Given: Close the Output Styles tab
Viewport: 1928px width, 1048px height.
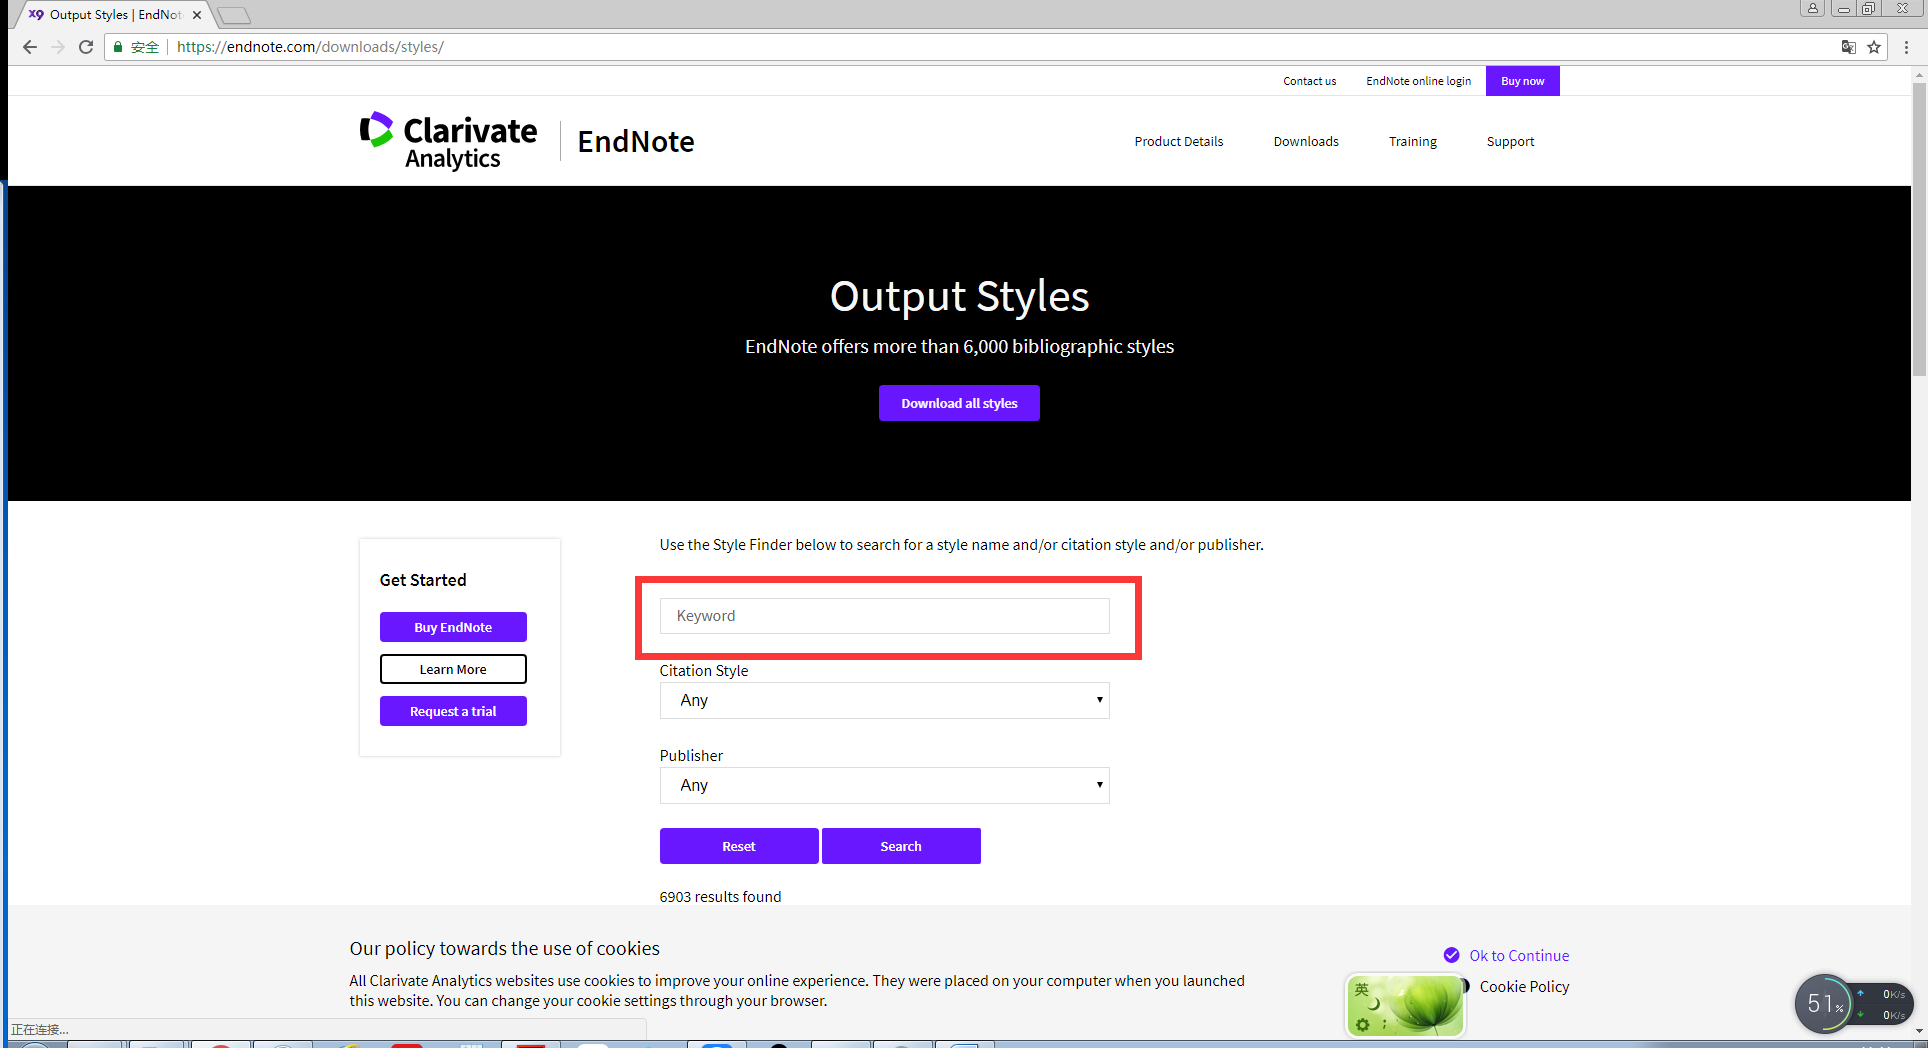Looking at the screenshot, I should click(197, 15).
